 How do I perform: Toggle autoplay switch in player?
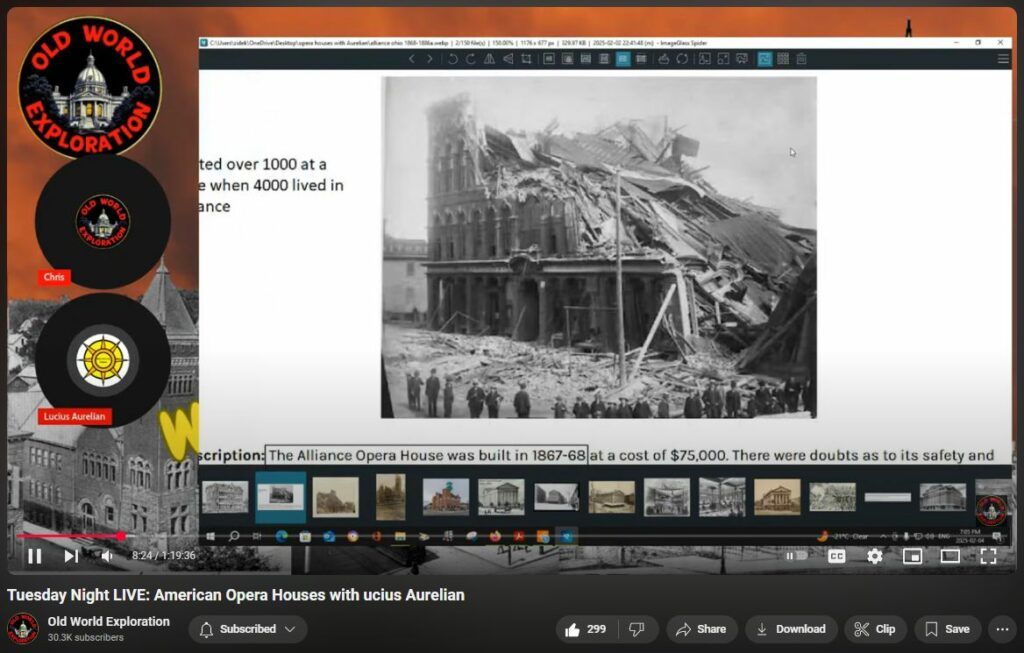796,556
